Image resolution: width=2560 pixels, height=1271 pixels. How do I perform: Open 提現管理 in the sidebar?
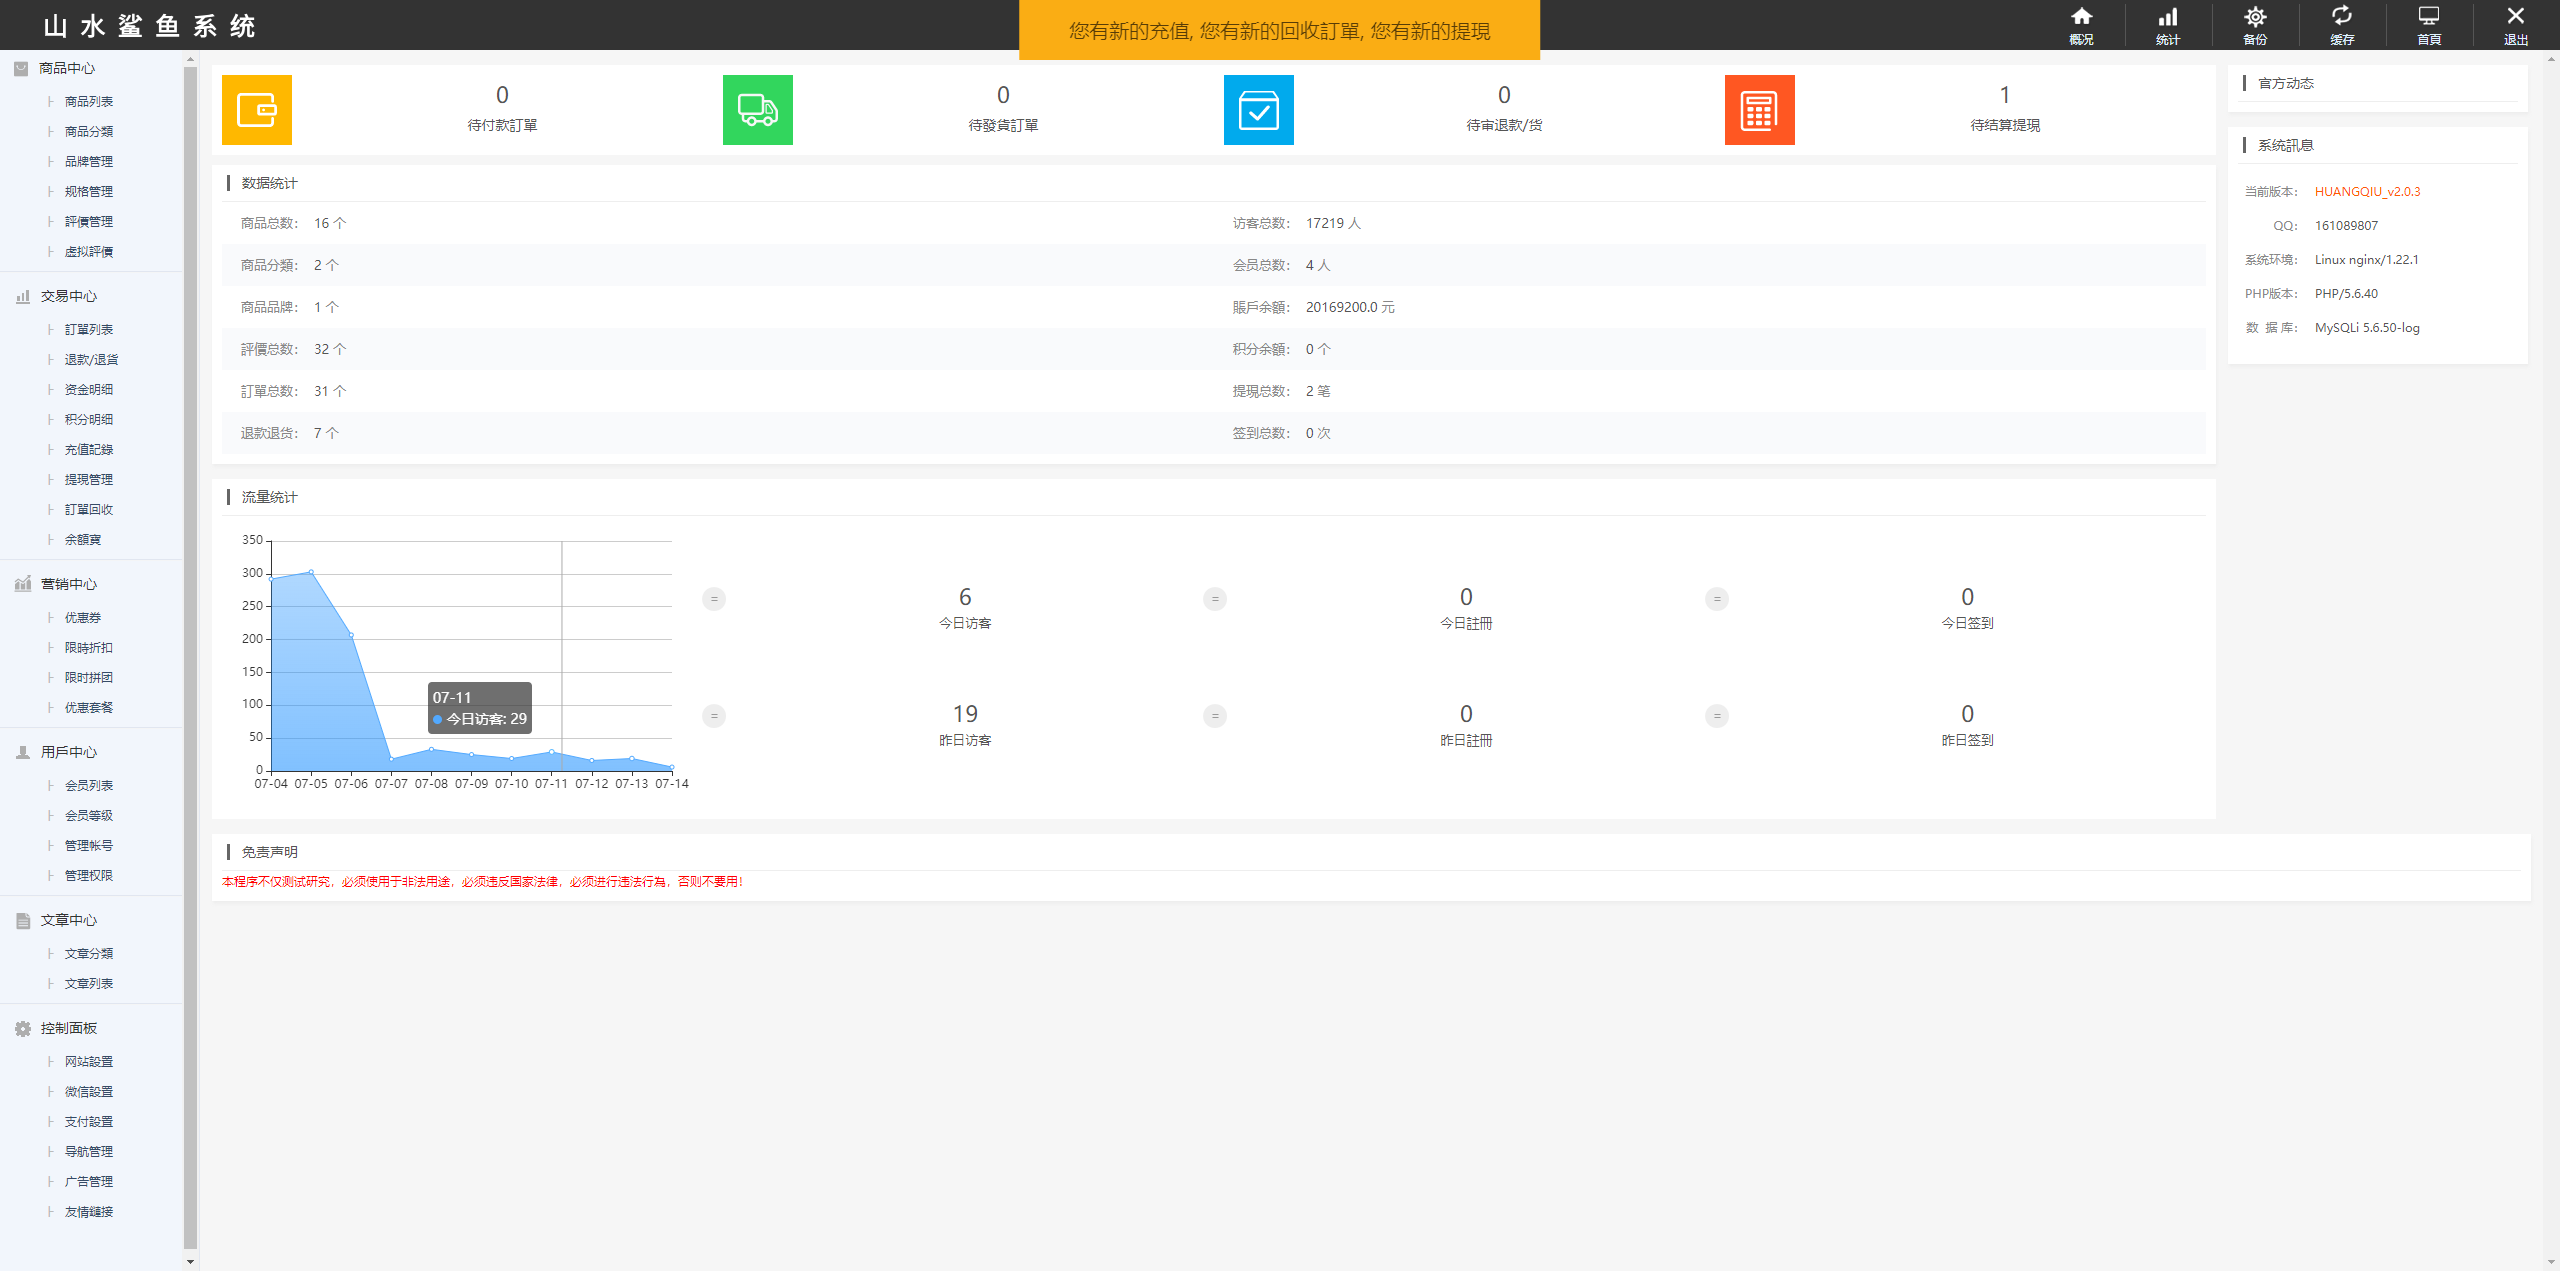pos(88,479)
